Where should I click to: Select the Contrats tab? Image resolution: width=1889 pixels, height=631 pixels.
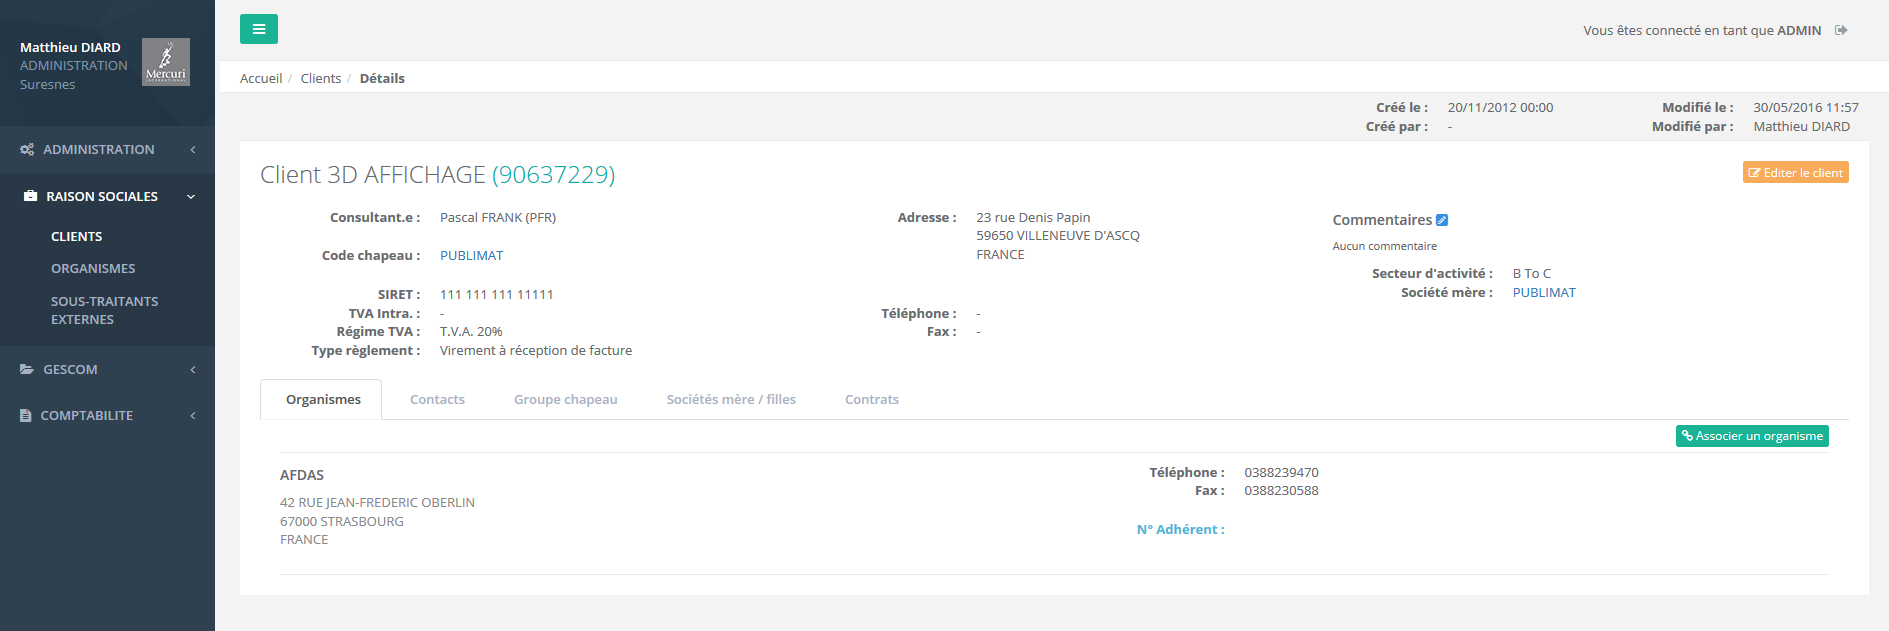871,399
